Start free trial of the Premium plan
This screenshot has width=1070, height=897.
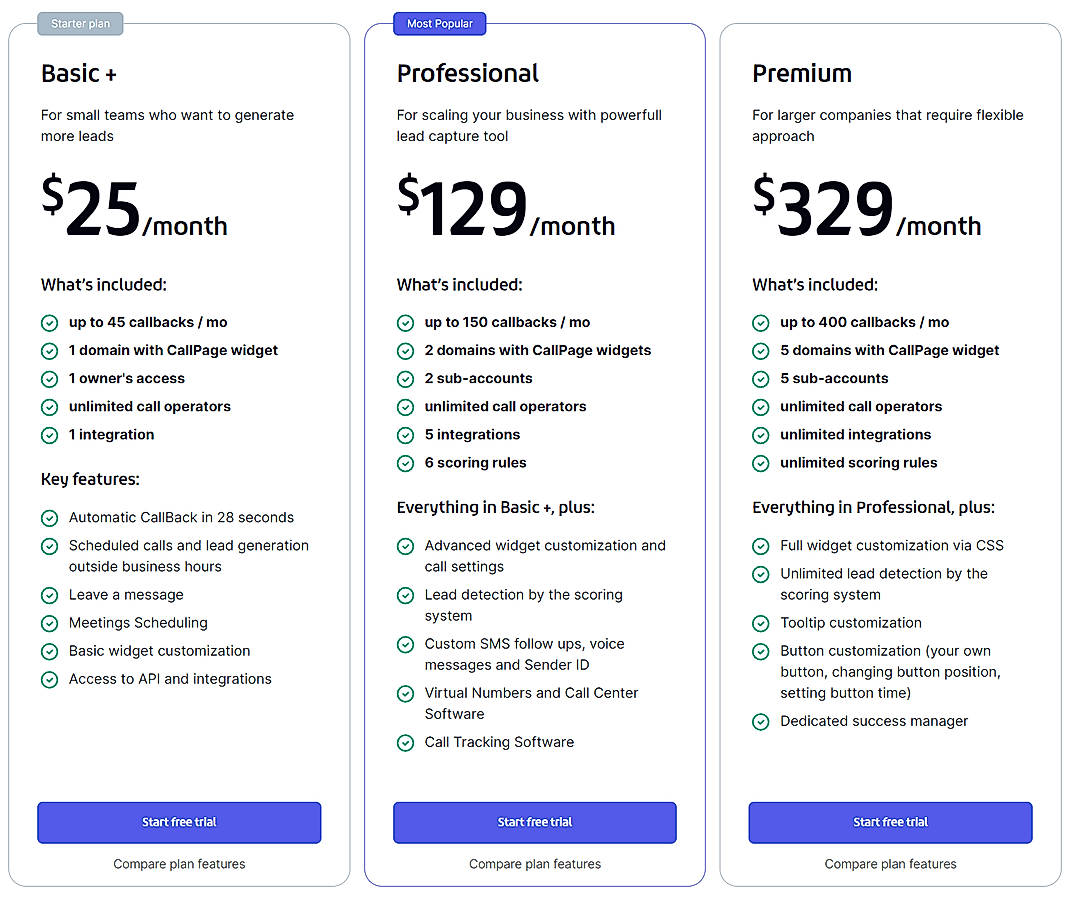[890, 822]
